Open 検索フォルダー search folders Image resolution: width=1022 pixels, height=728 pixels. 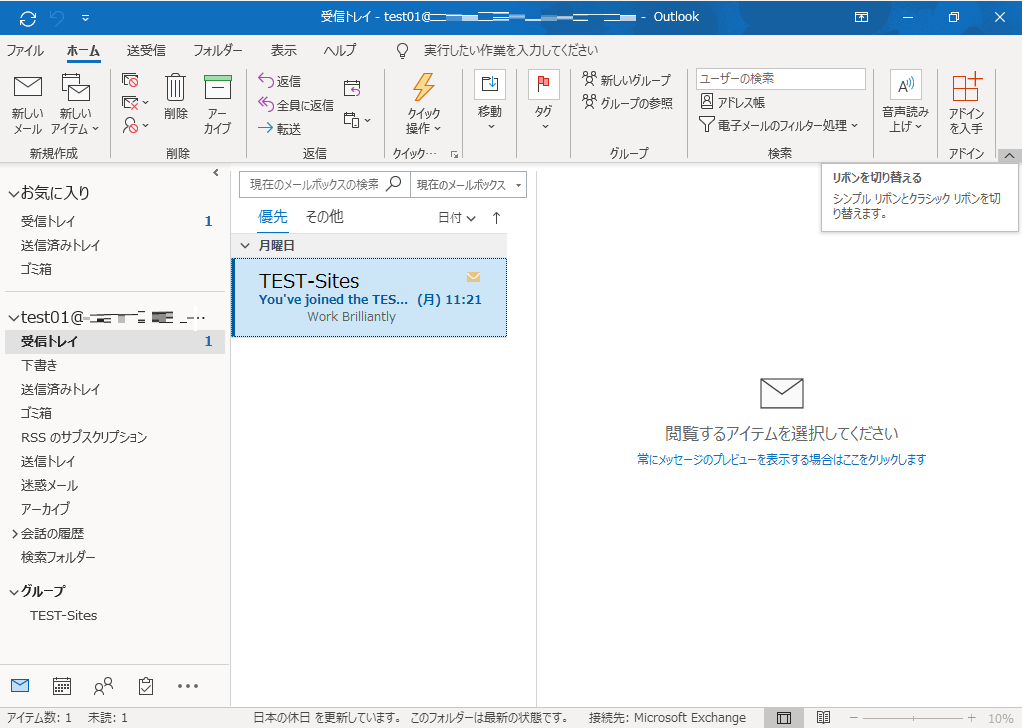coord(115,557)
